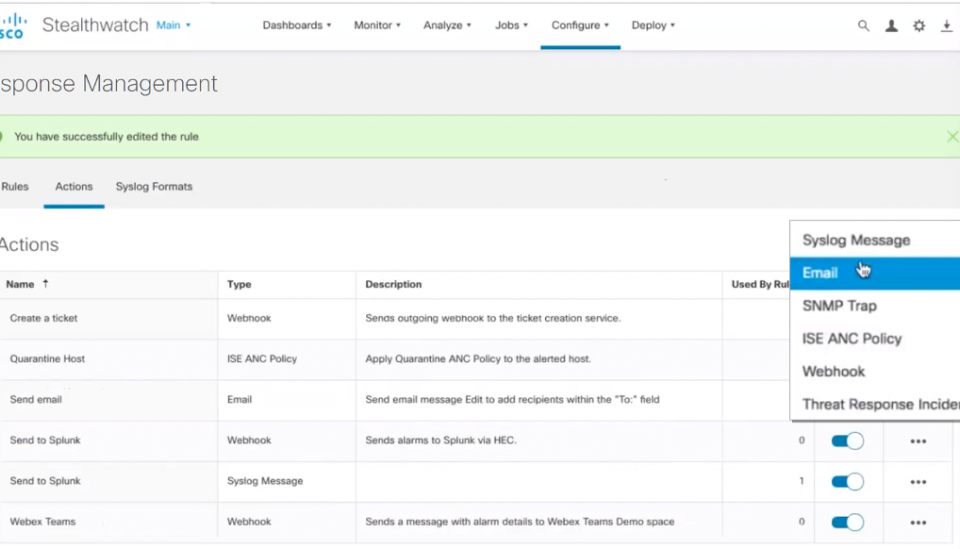The height and width of the screenshot is (549, 960).
Task: Expand the Main domain dropdown
Action: [x=173, y=25]
